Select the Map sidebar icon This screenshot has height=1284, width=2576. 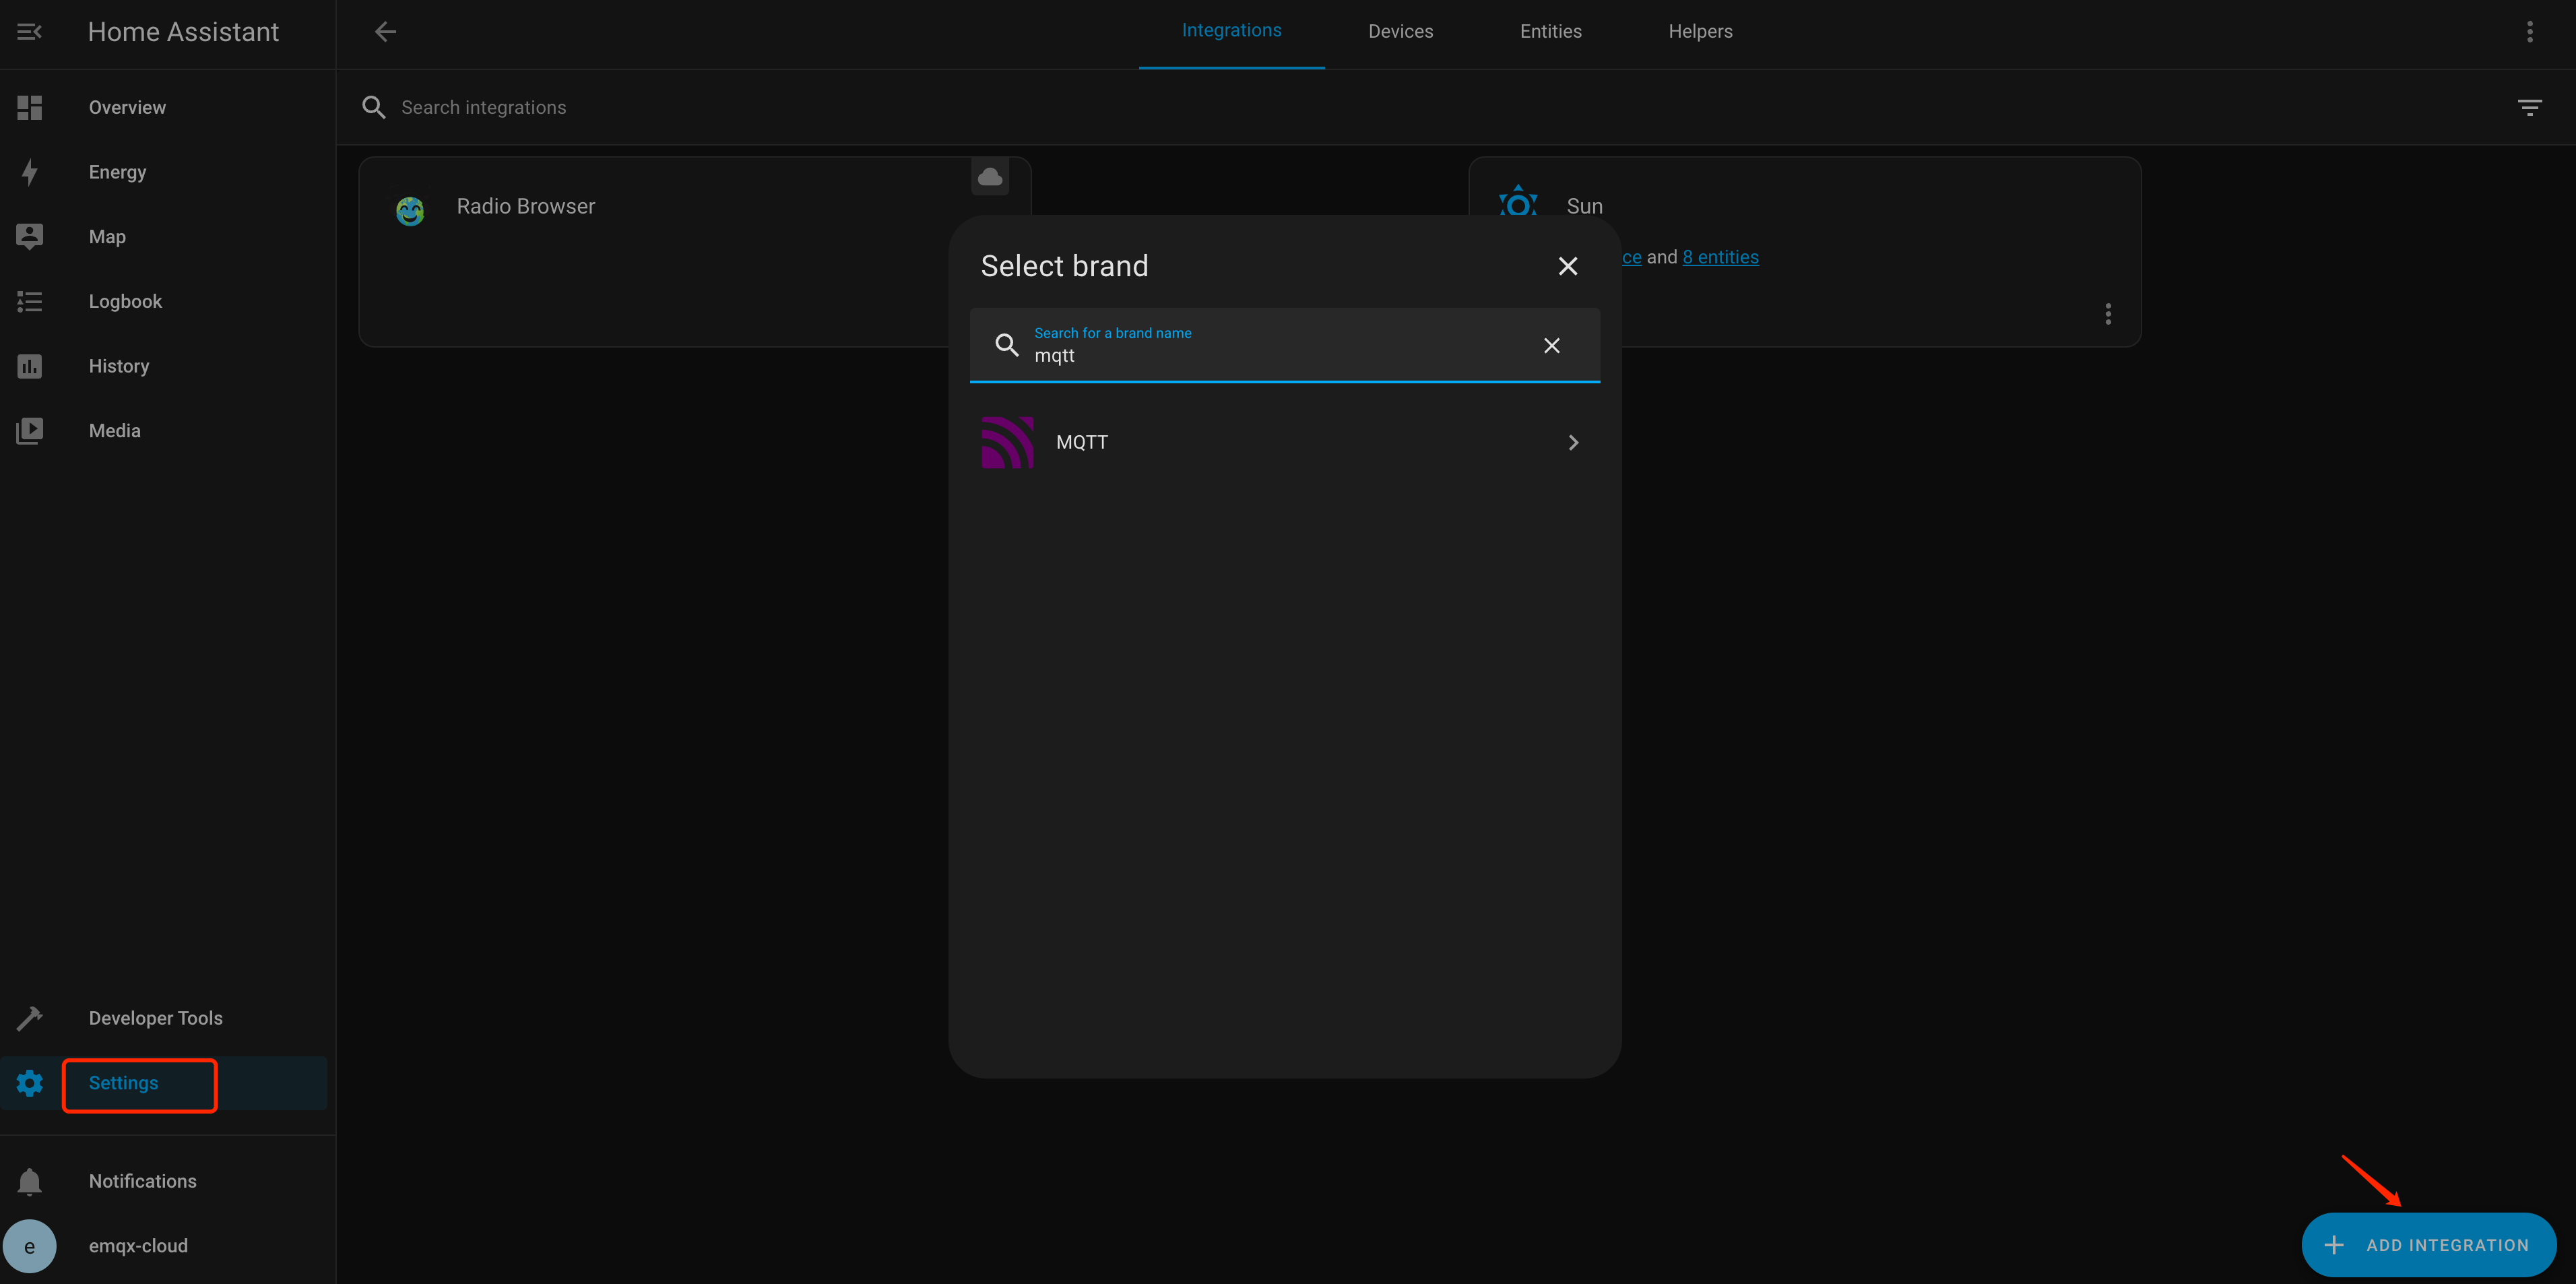(30, 236)
